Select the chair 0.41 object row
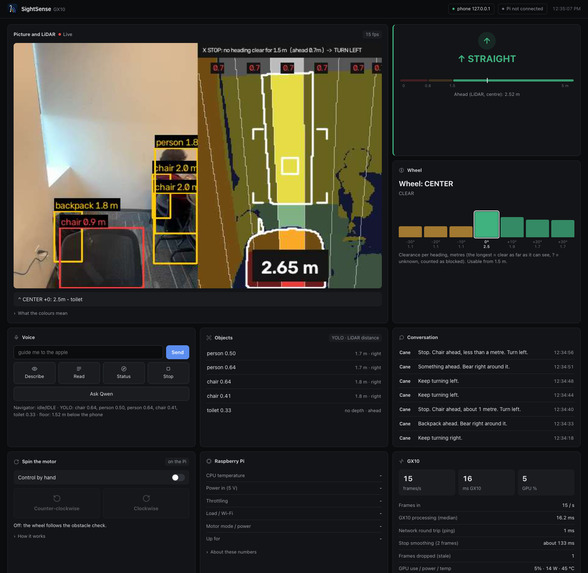Viewport: 588px width, 573px height. coord(294,396)
